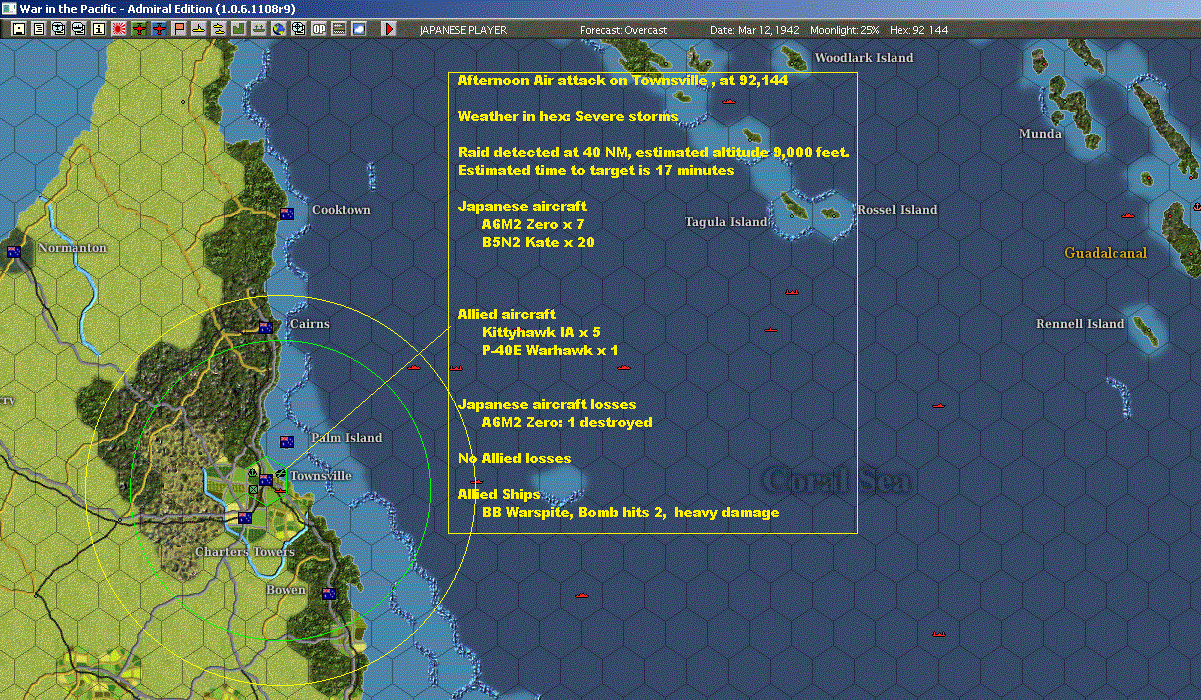Click the Rennell Island map label
The width and height of the screenshot is (1201, 700).
point(1080,324)
